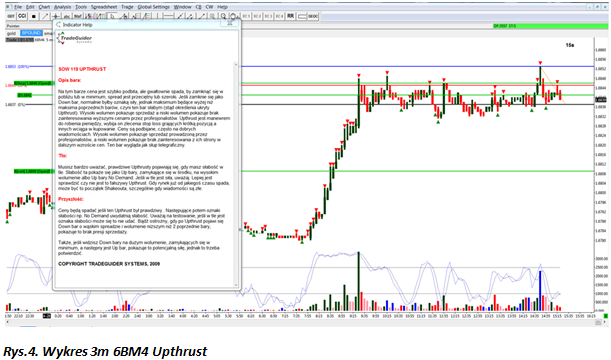This screenshot has height=360, width=611.
Task: Click the GEOC toolbar button
Action: point(313,16)
